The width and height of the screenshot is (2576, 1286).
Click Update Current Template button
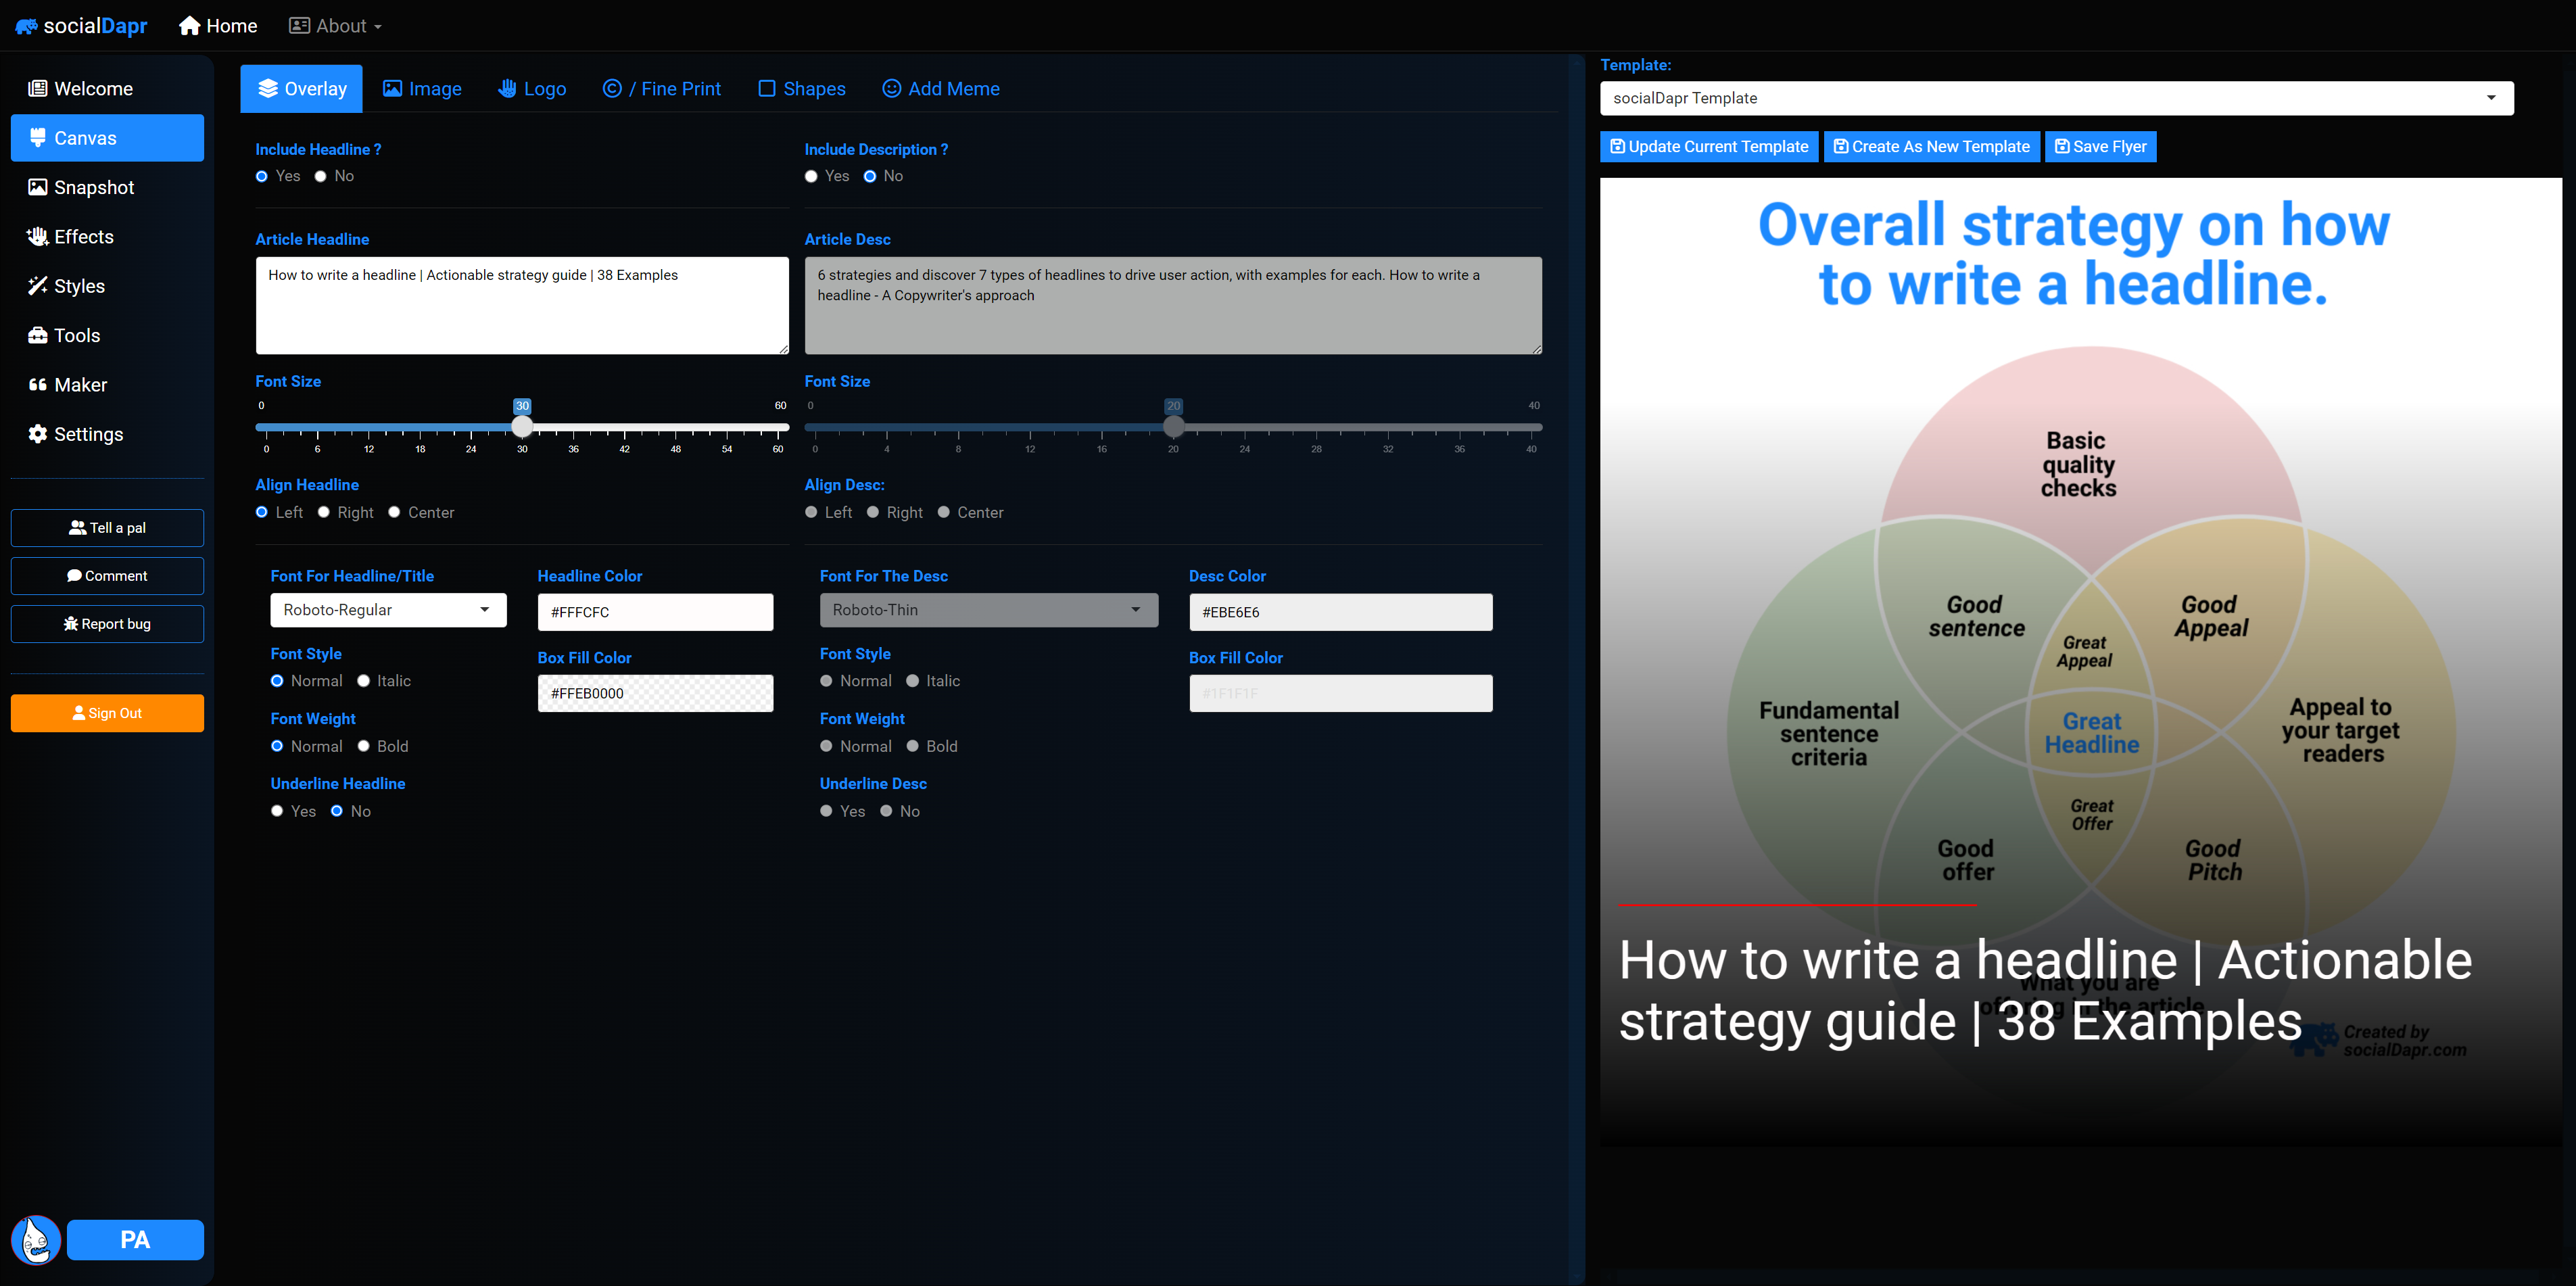pyautogui.click(x=1709, y=146)
